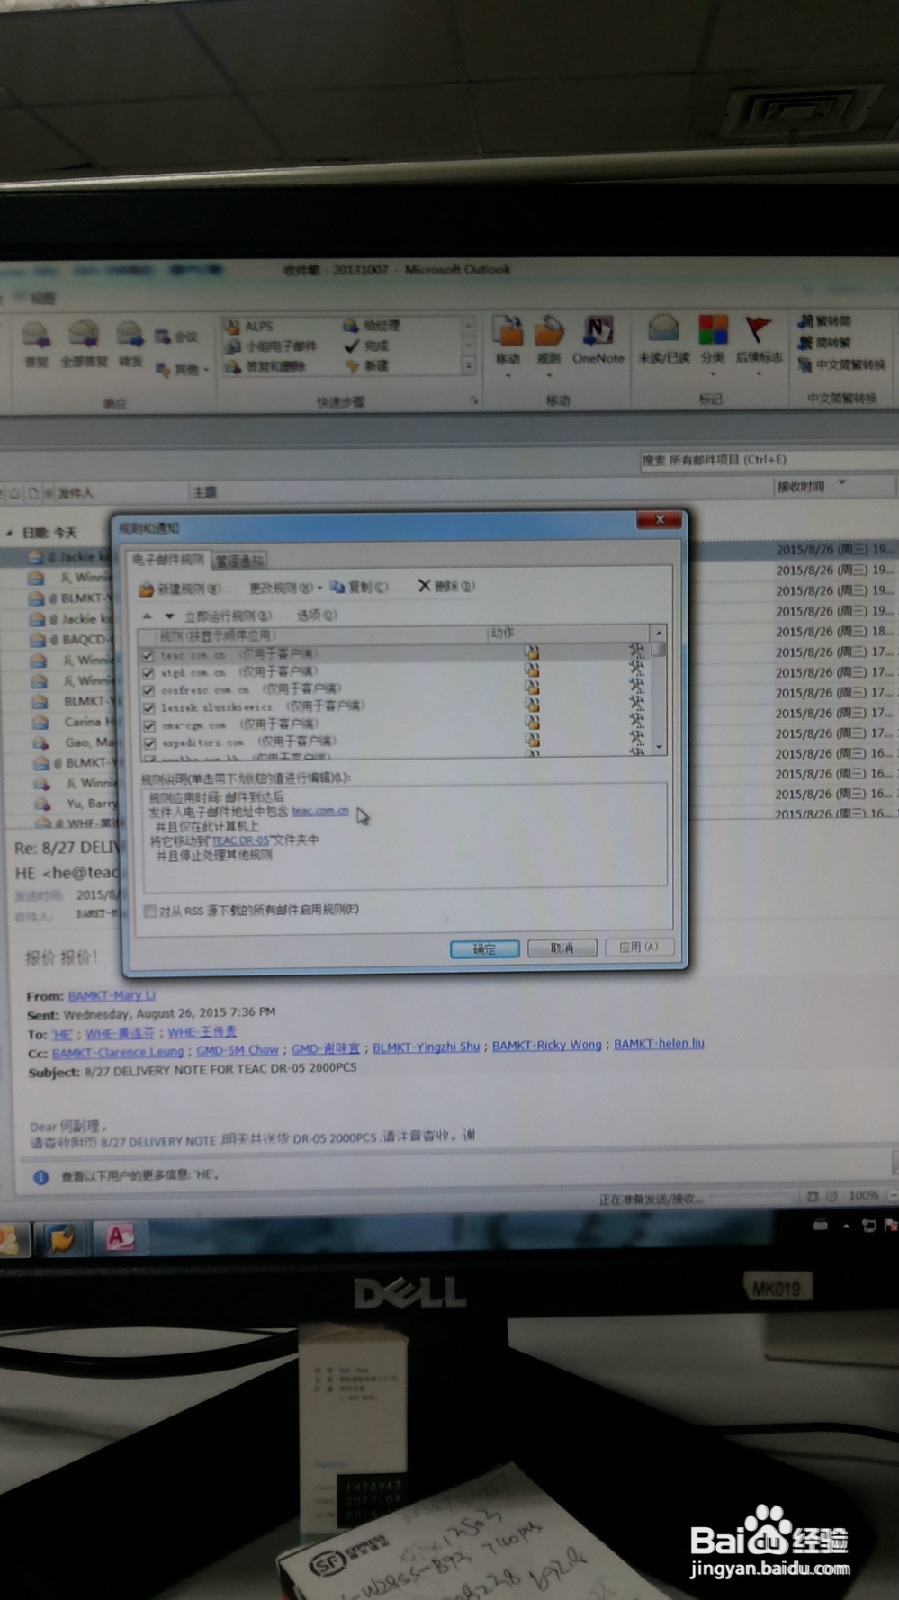Toggle the RSS feeds rules checkbox
899x1600 pixels.
[x=150, y=911]
